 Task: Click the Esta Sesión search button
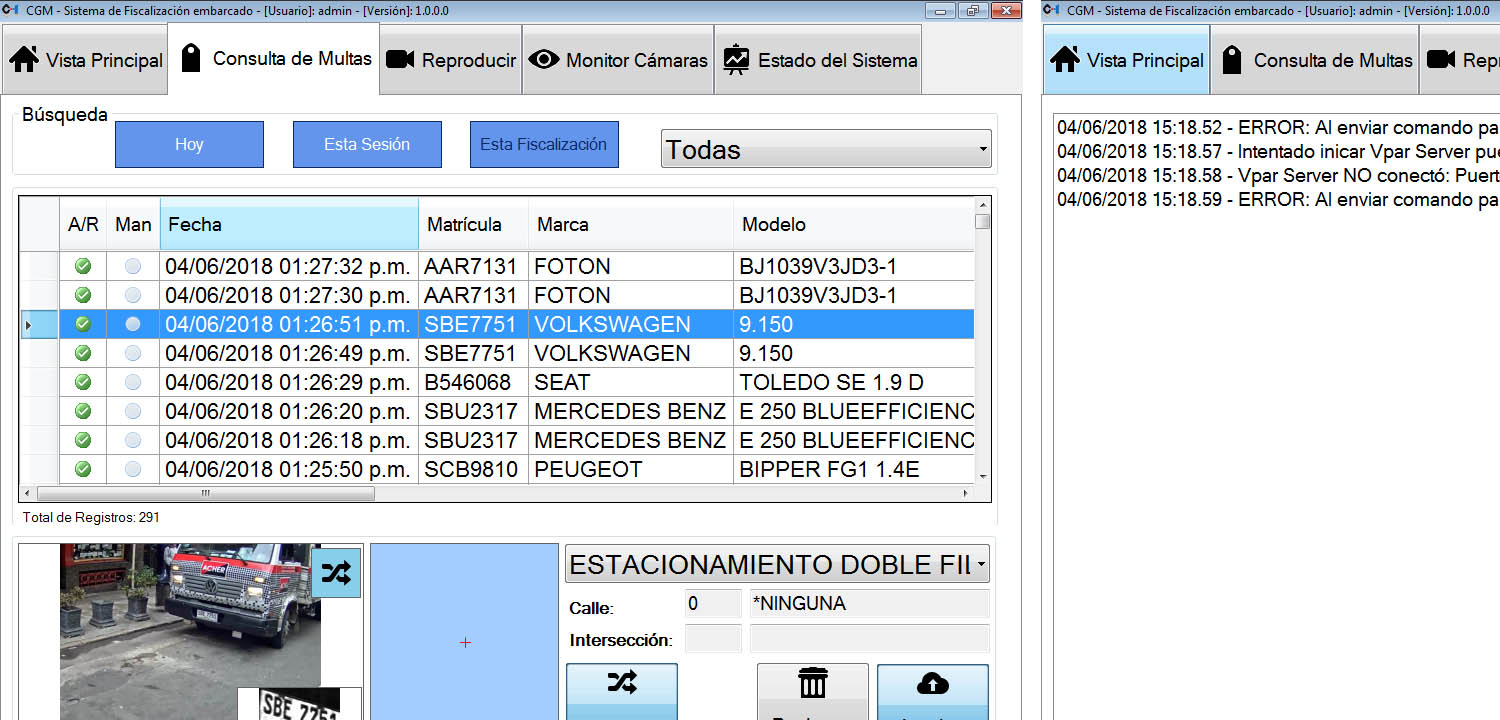point(367,144)
